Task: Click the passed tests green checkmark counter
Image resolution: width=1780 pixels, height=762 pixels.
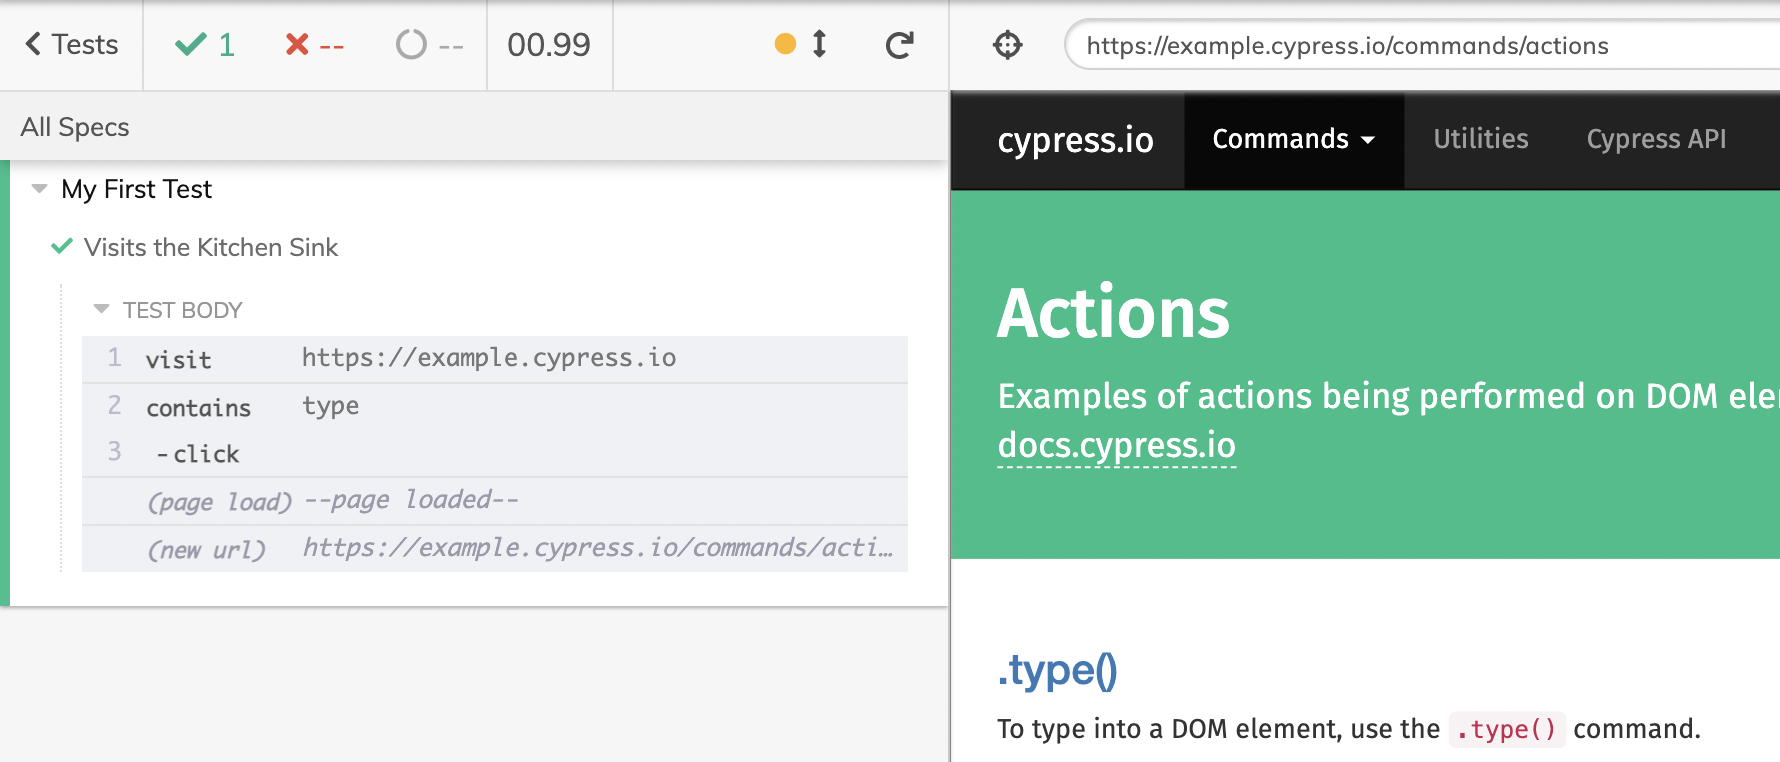Action: pyautogui.click(x=205, y=45)
